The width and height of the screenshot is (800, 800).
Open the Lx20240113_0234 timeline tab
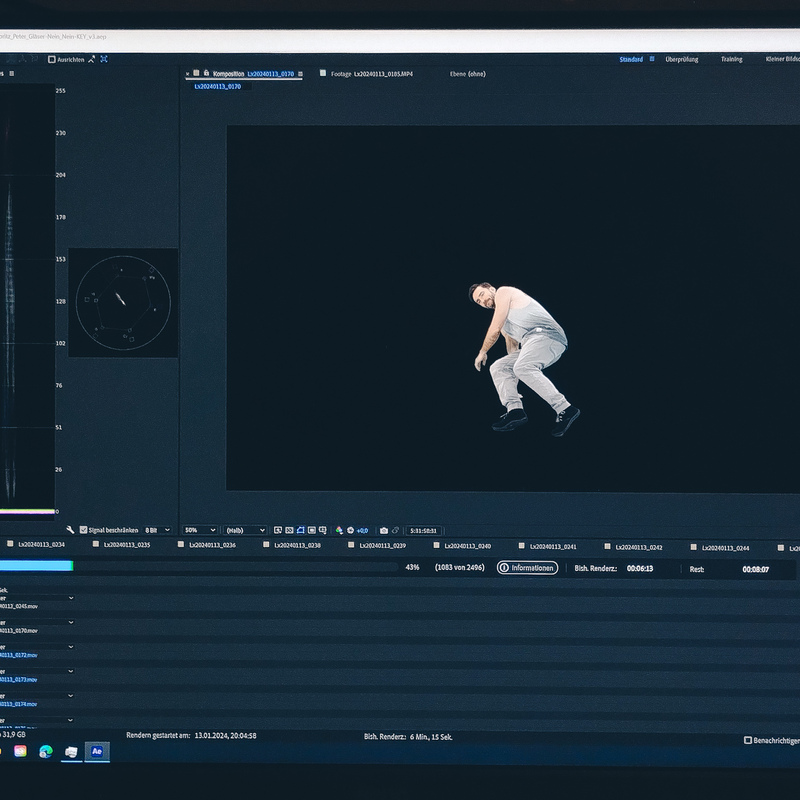(x=41, y=544)
